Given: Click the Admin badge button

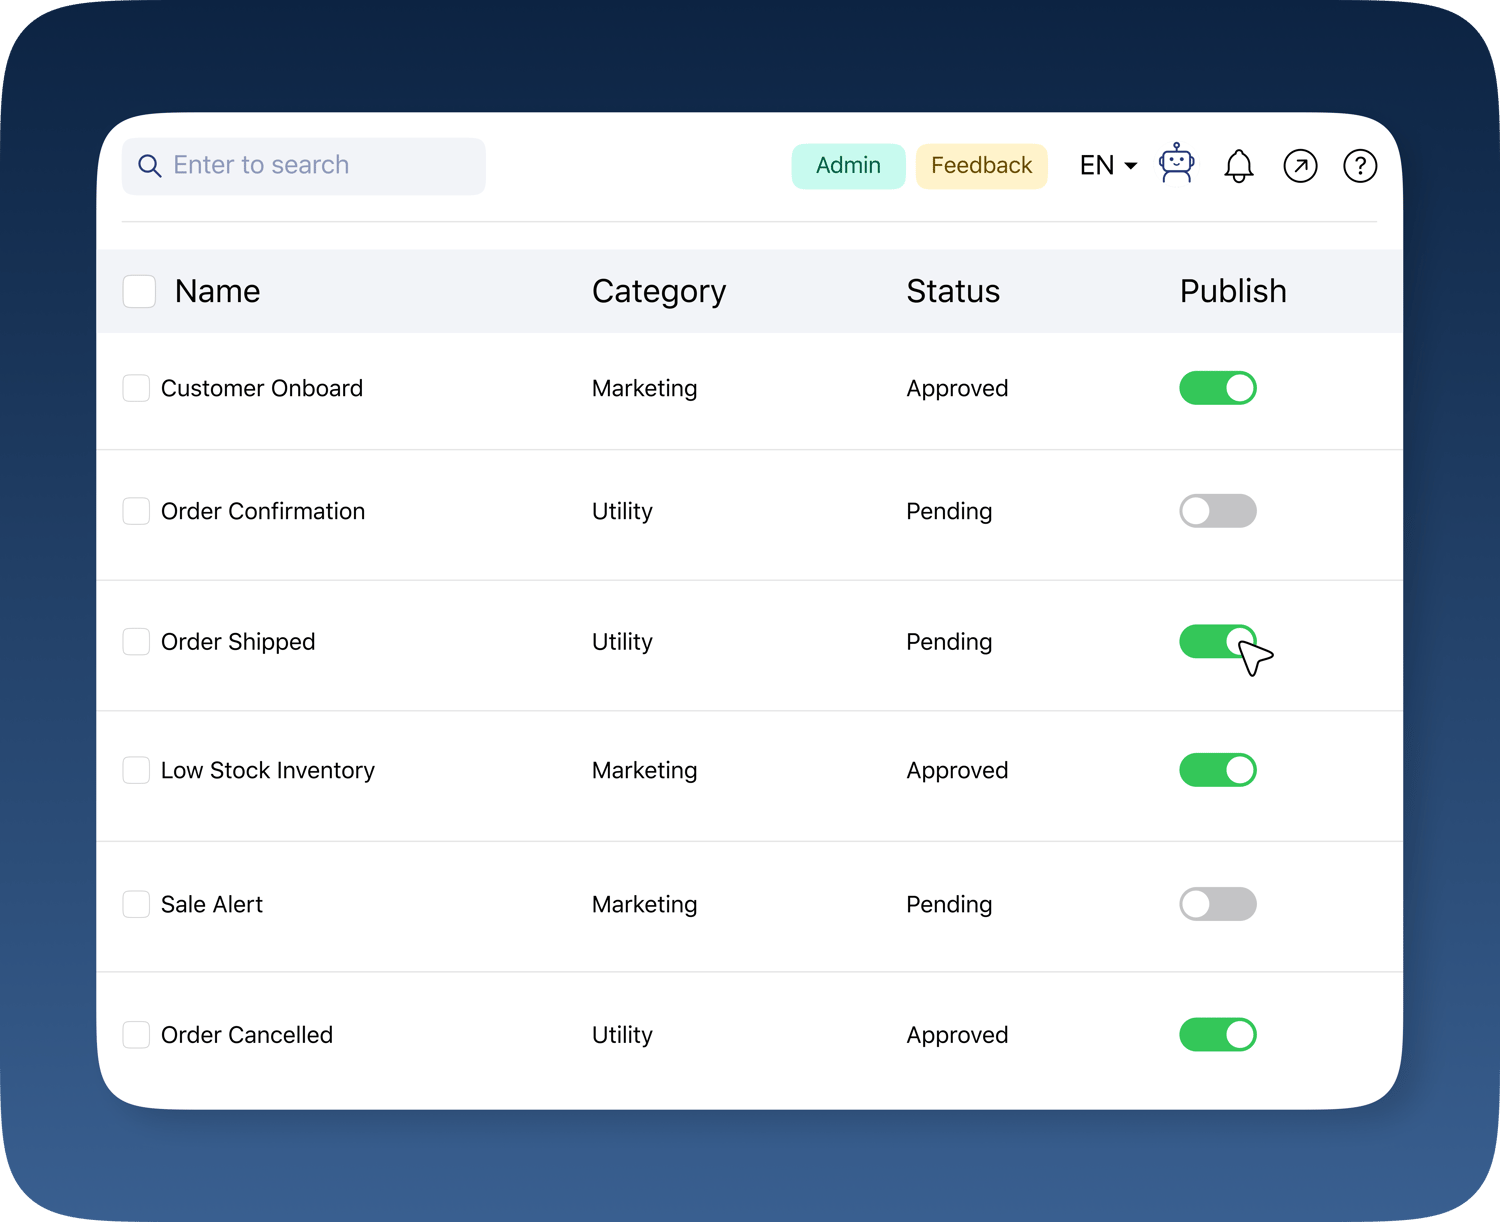Looking at the screenshot, I should pyautogui.click(x=848, y=166).
